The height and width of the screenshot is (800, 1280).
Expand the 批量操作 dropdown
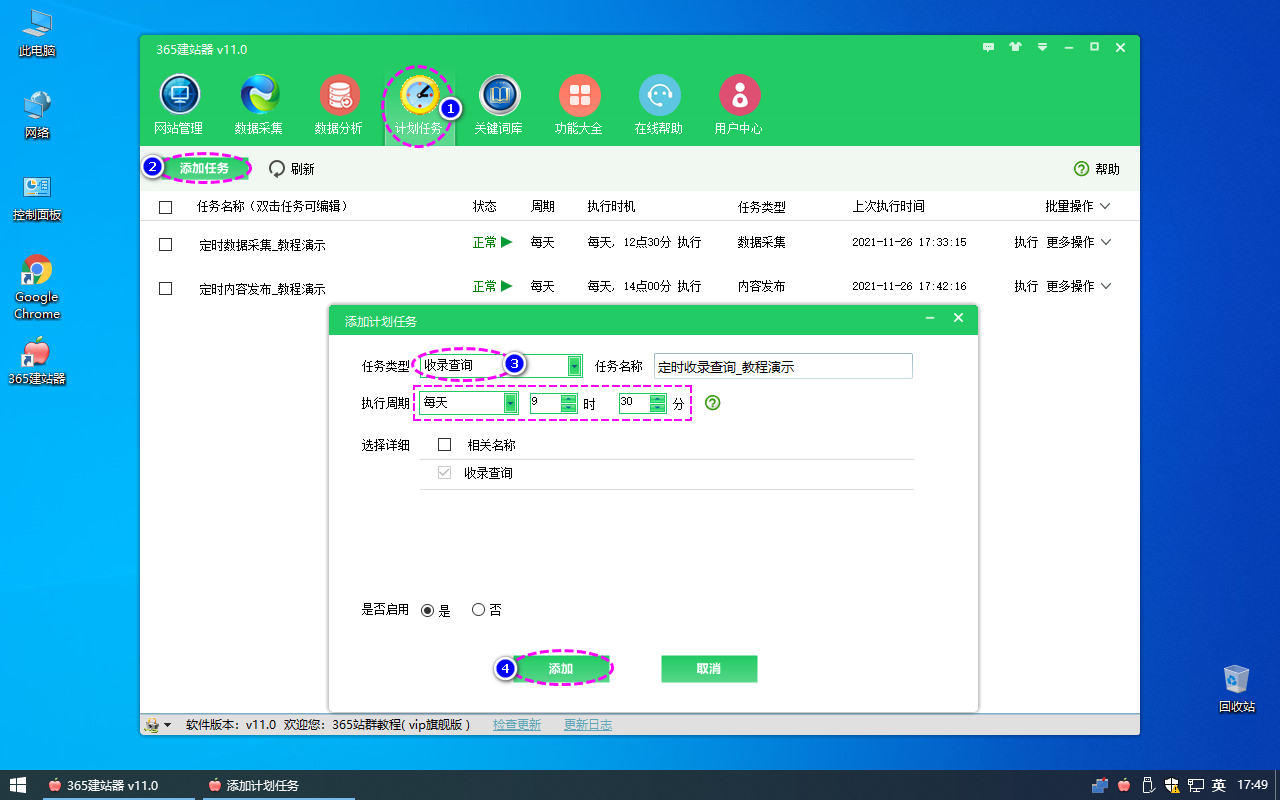click(x=1078, y=206)
